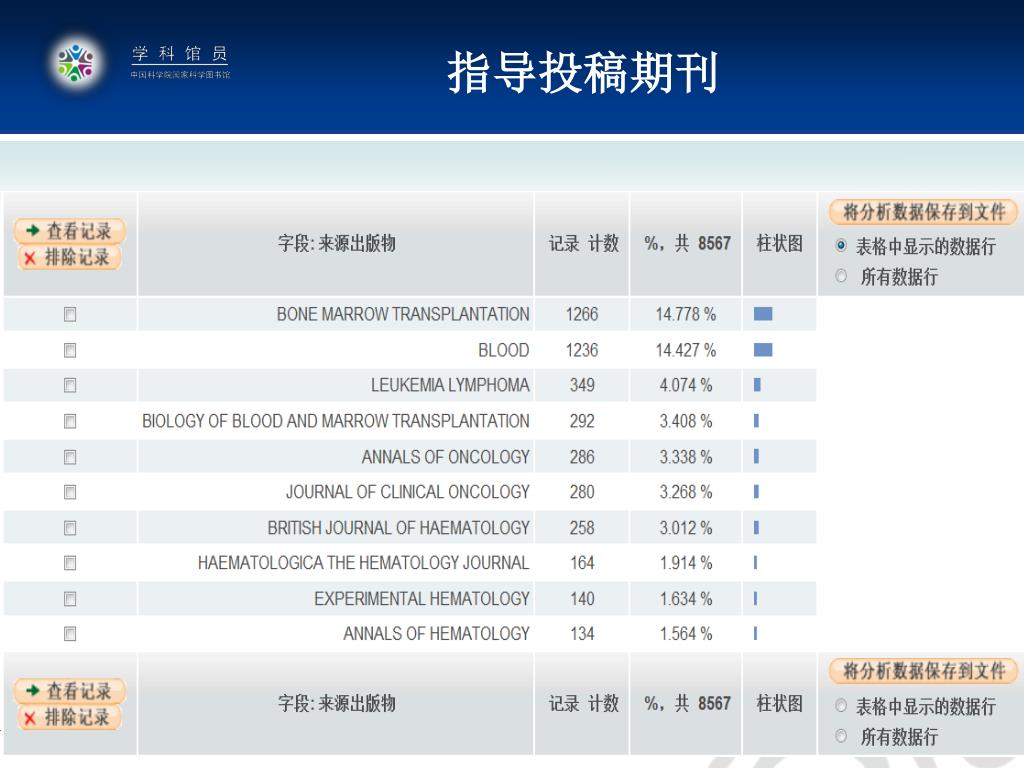The width and height of the screenshot is (1024, 768).
Task: Enable JOURNAL OF CLINICAL ONCOLOGY checkbox
Action: pos(70,491)
